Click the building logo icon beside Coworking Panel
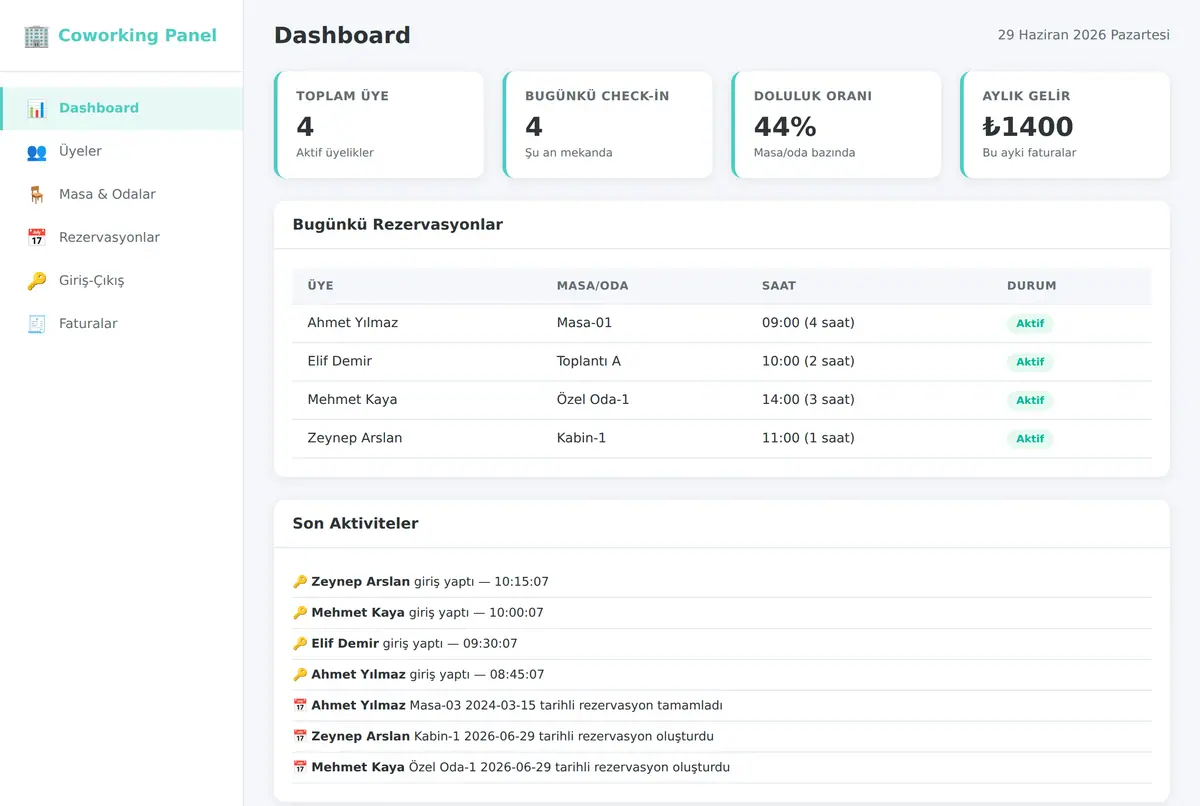 coord(36,36)
